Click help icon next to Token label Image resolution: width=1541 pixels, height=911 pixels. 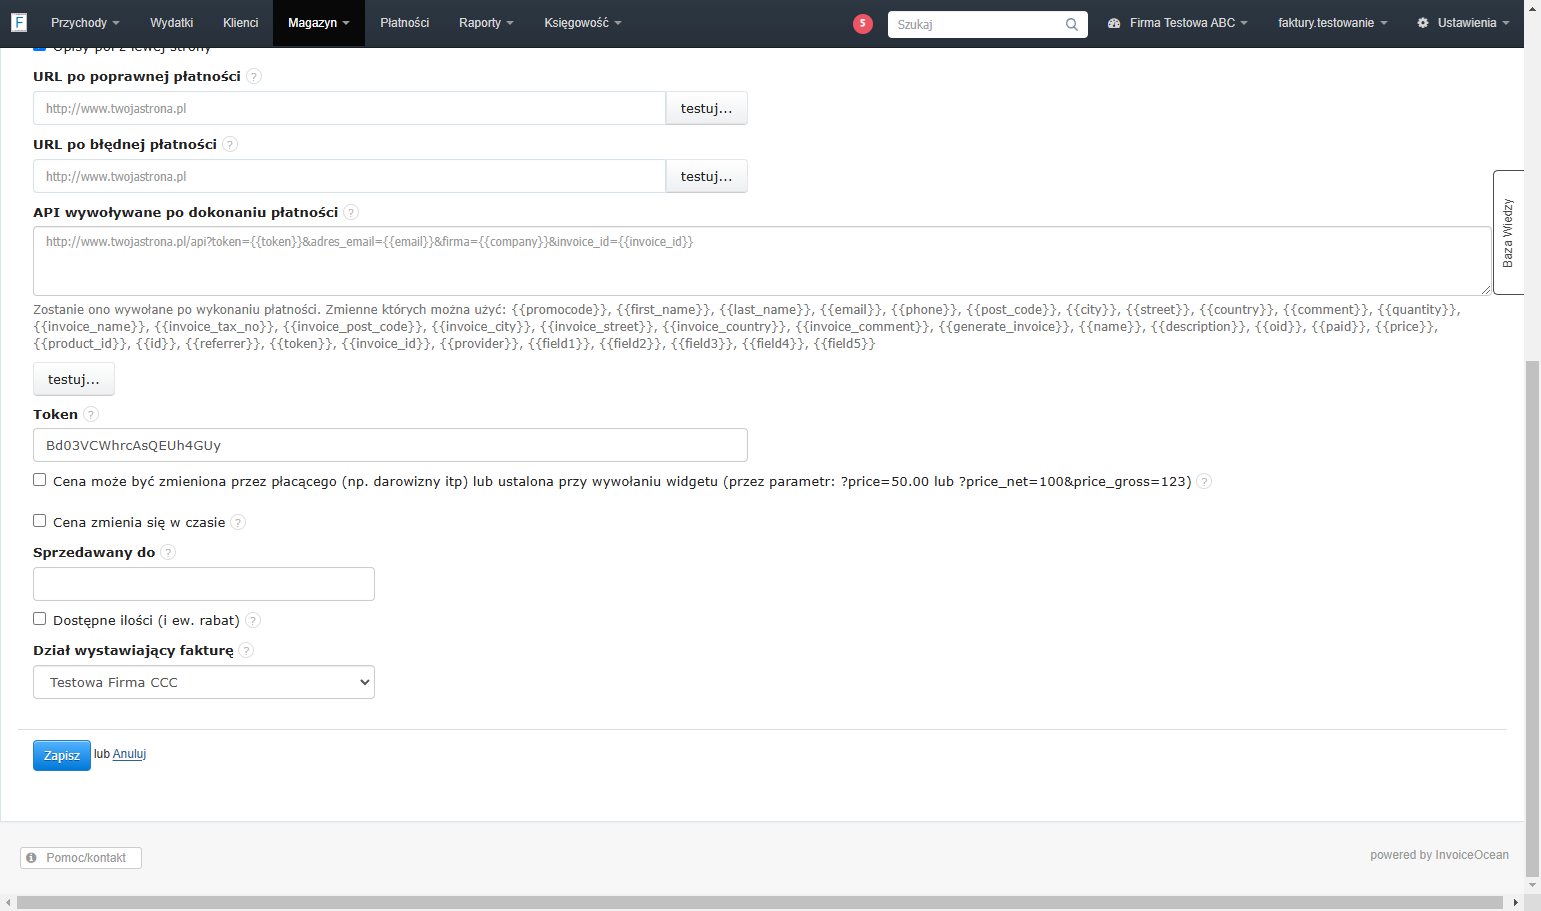click(x=91, y=414)
